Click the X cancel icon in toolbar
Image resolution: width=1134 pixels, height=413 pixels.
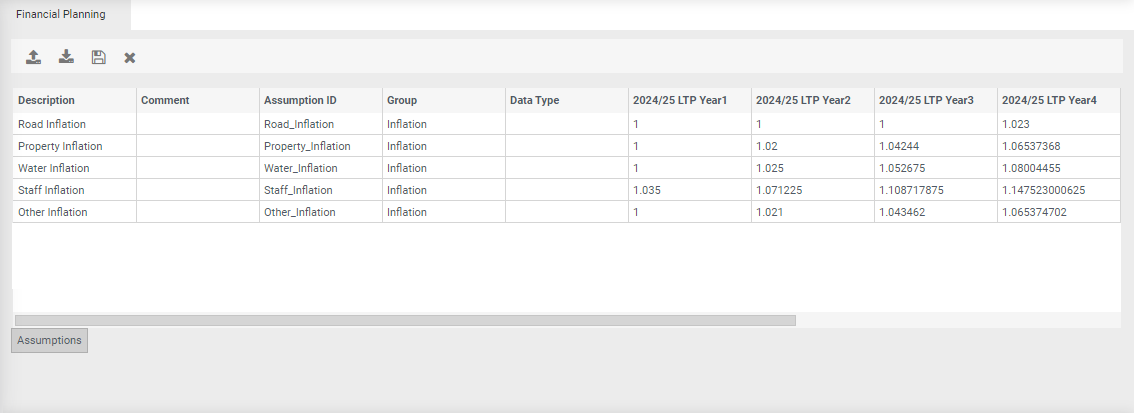(x=130, y=58)
